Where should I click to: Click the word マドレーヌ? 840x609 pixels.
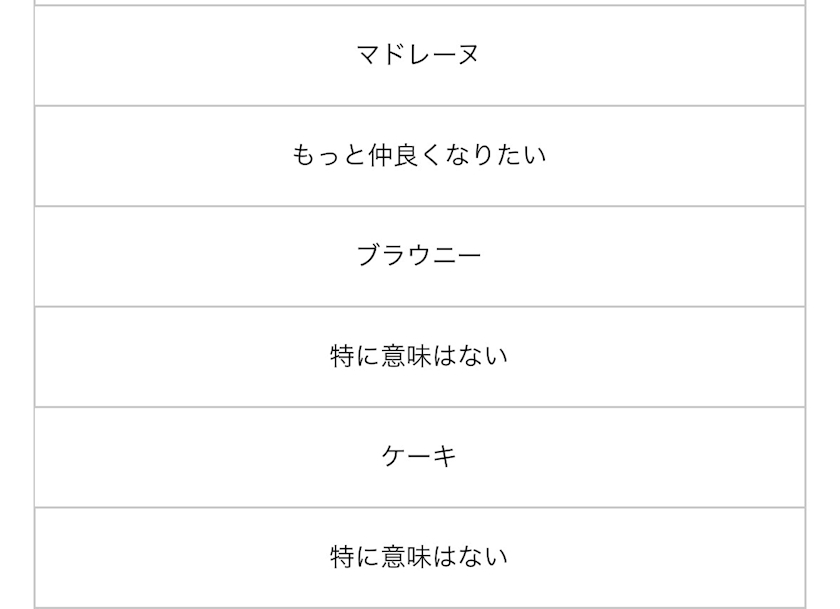419,55
